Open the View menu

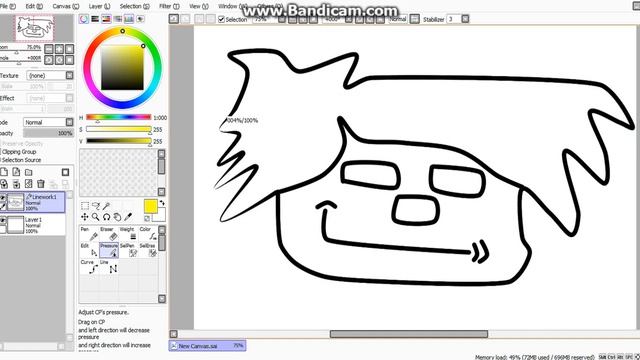[x=199, y=6]
